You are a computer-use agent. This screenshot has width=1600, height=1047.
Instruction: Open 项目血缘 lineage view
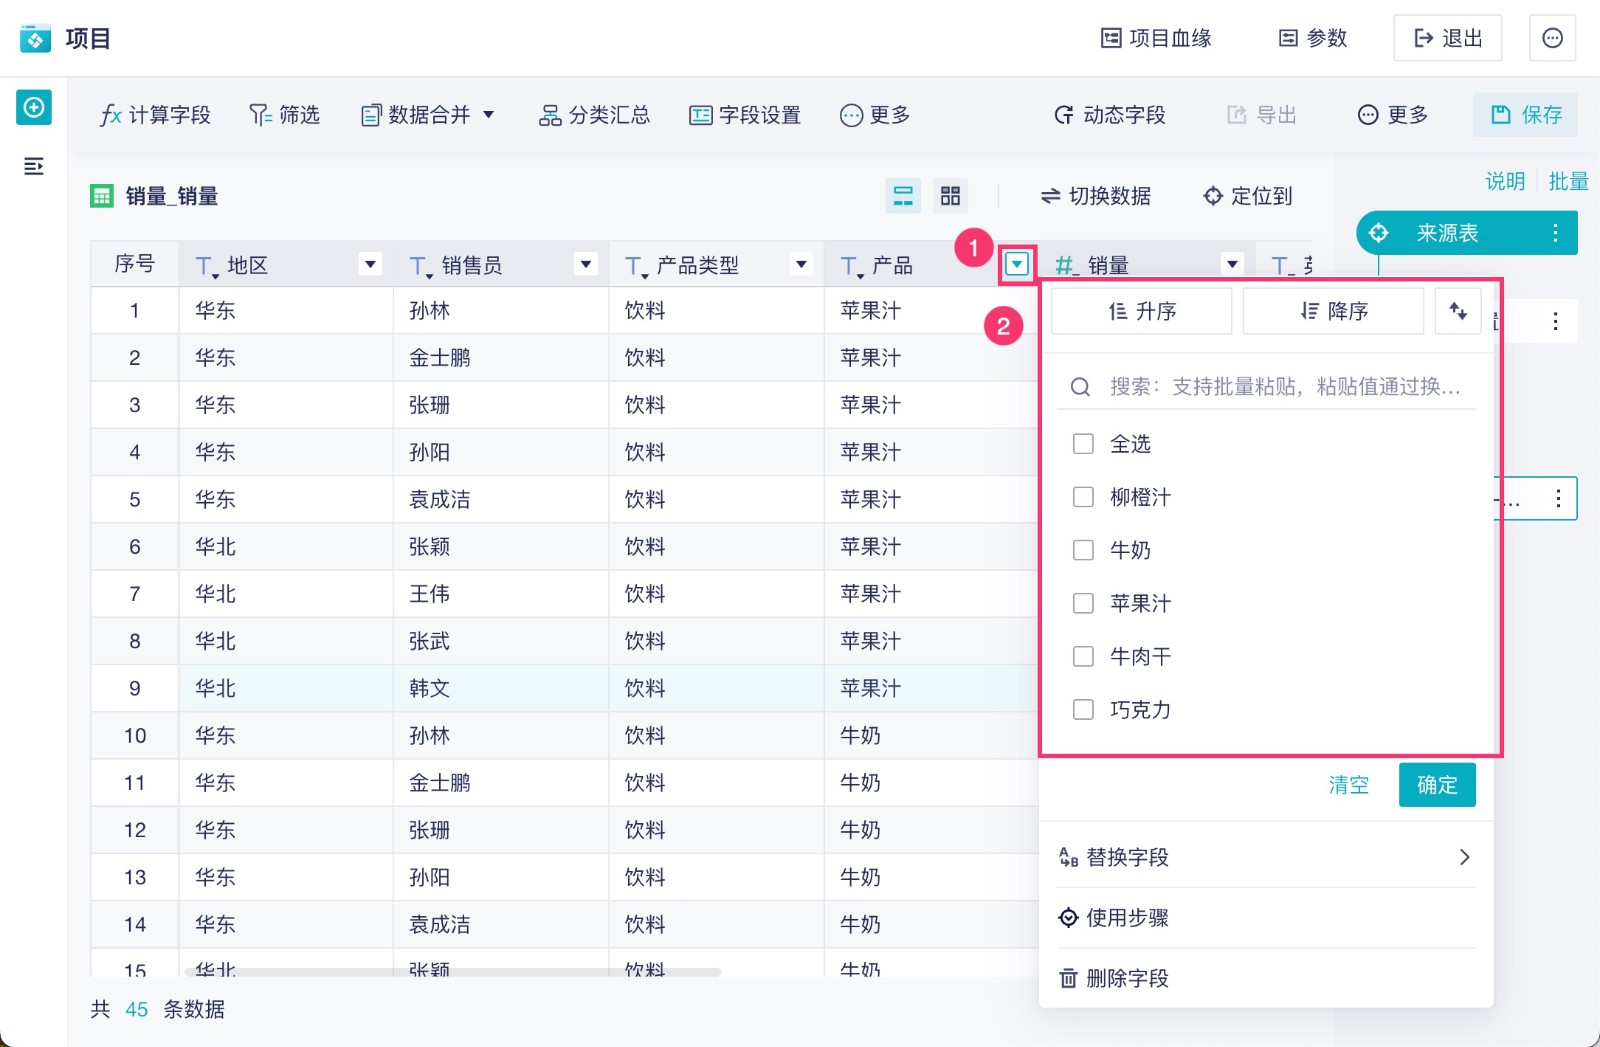coord(1156,38)
